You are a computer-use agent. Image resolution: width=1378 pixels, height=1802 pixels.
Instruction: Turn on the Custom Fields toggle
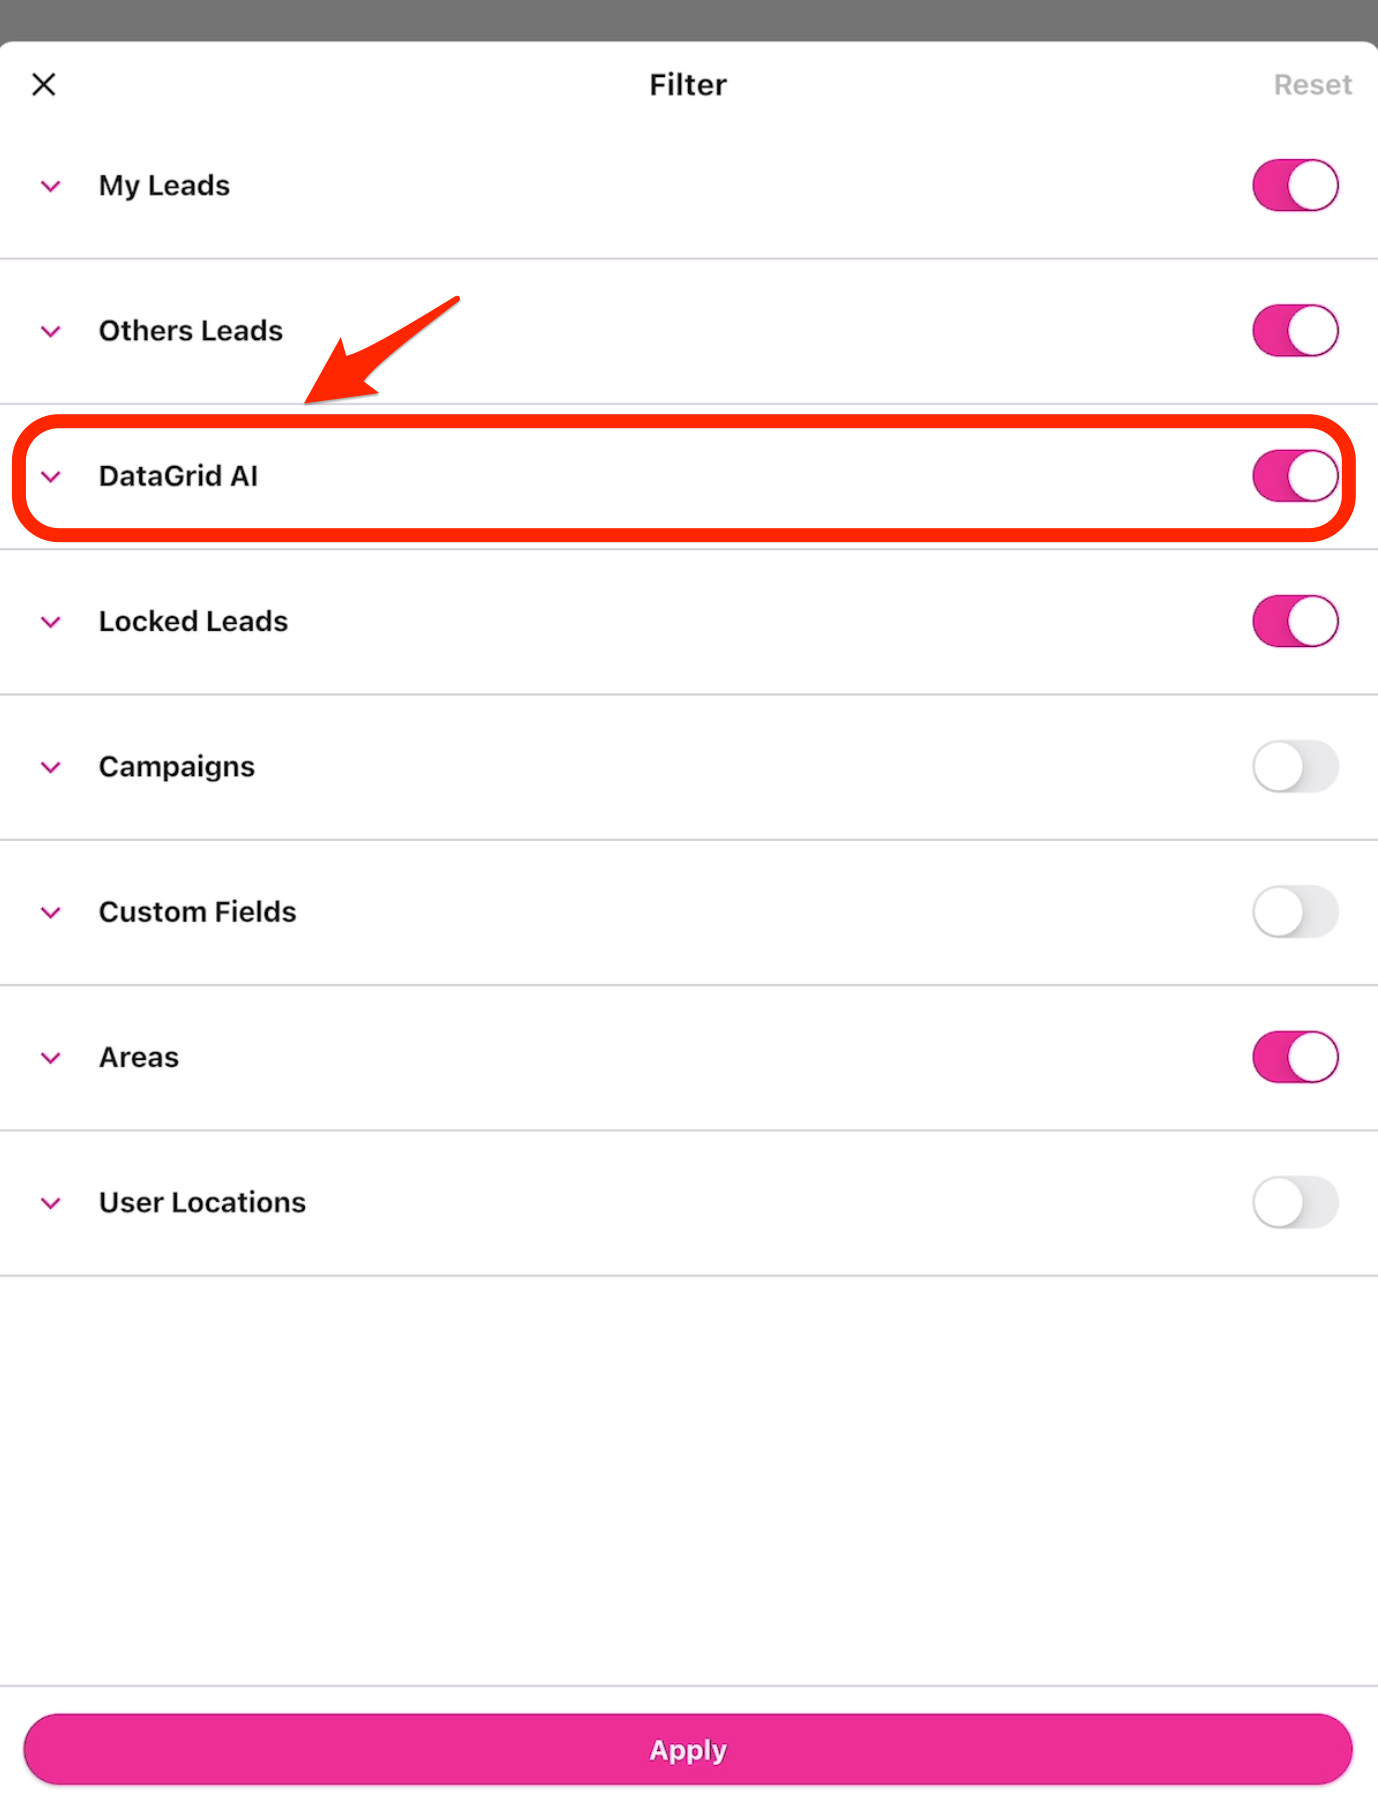point(1295,912)
